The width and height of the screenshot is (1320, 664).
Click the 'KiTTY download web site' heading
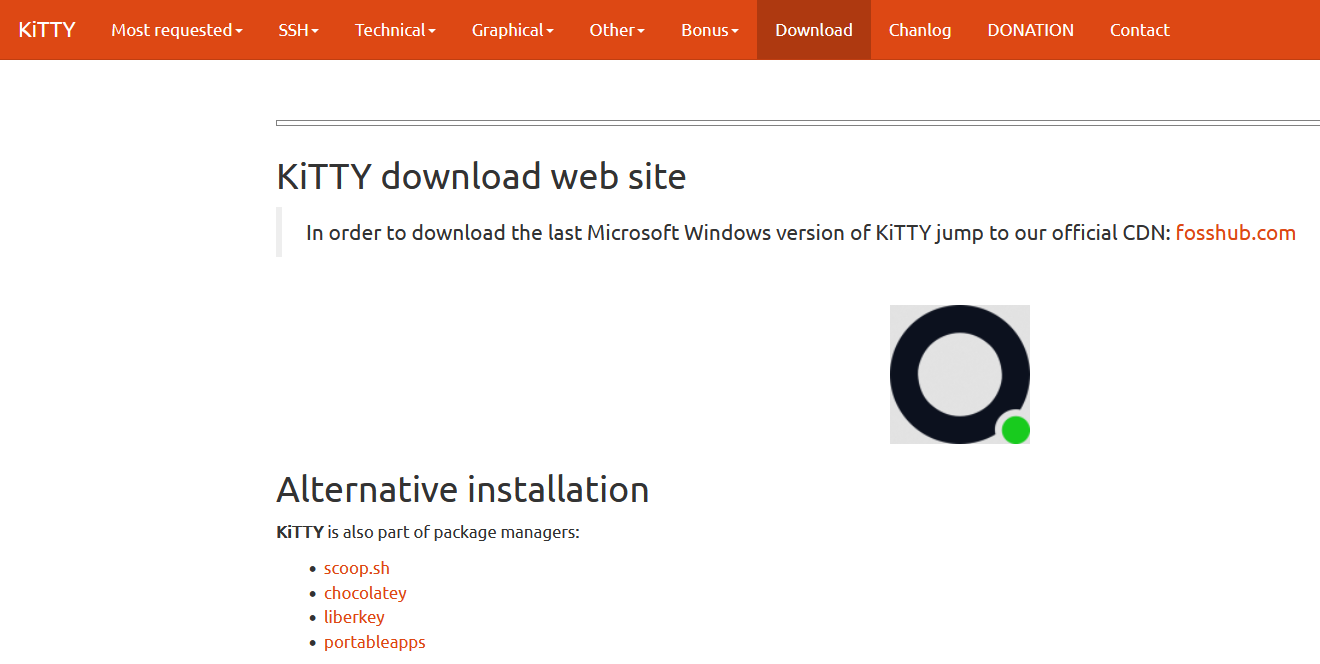coord(481,177)
